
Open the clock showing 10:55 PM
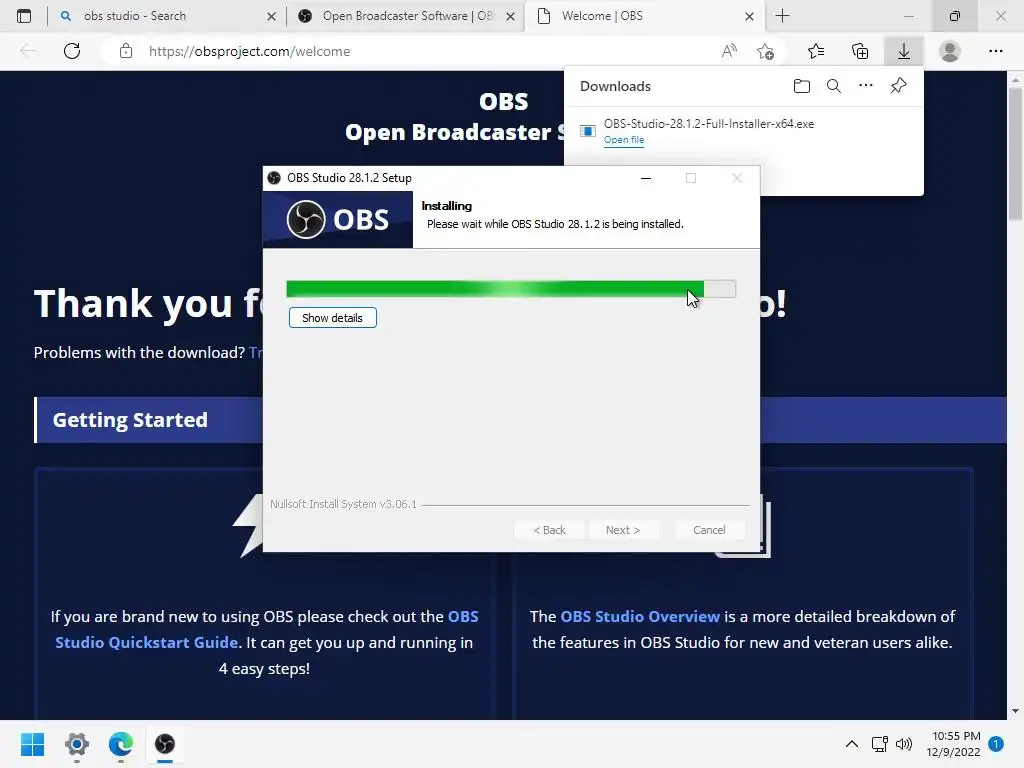(x=953, y=744)
